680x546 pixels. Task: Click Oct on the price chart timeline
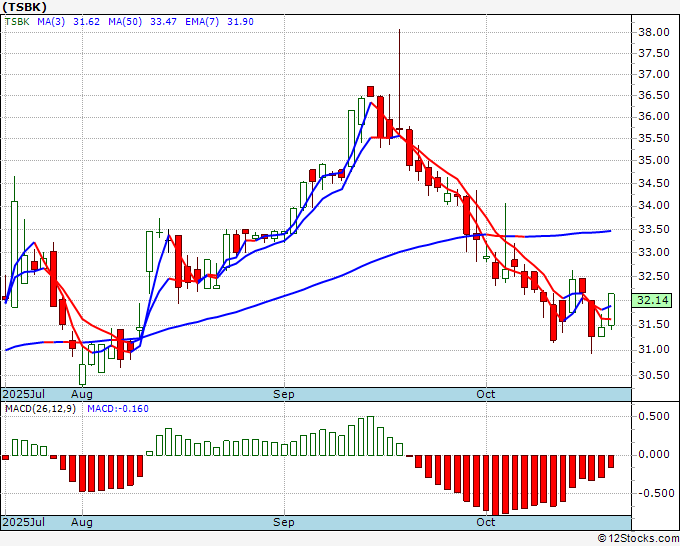pyautogui.click(x=486, y=394)
